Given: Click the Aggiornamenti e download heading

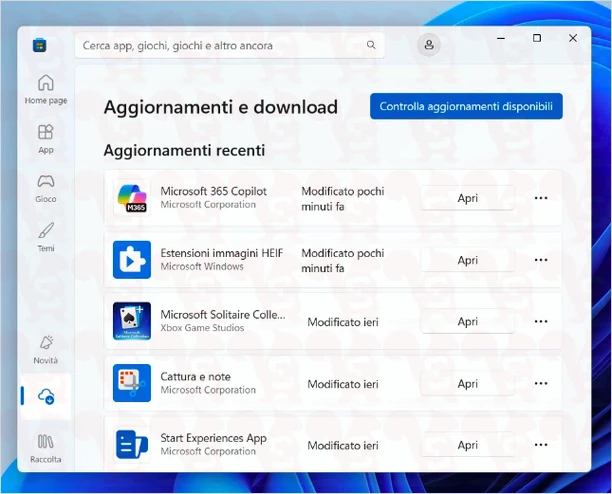Looking at the screenshot, I should [x=221, y=107].
